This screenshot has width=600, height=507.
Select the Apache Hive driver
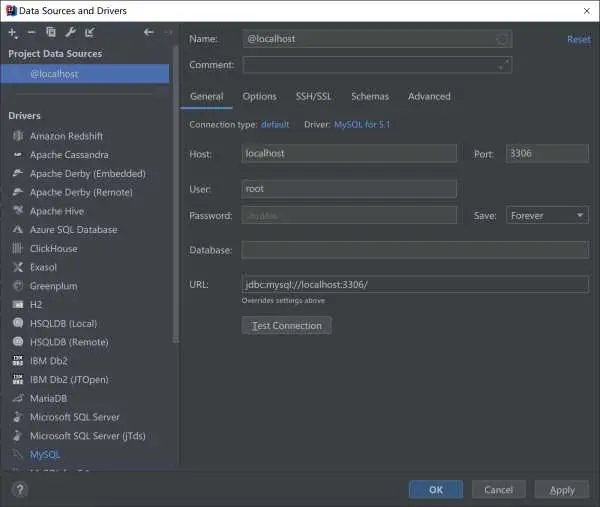[x=57, y=211]
